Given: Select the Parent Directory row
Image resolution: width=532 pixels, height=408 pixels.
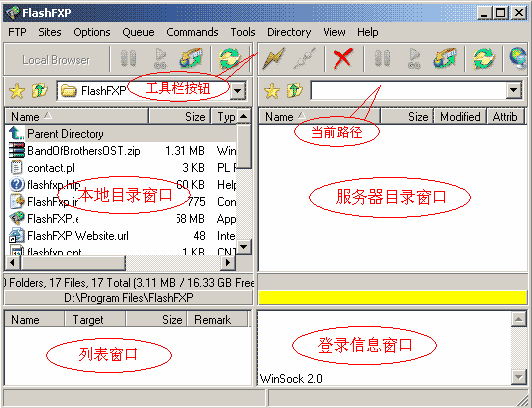Looking at the screenshot, I should pyautogui.click(x=121, y=133).
